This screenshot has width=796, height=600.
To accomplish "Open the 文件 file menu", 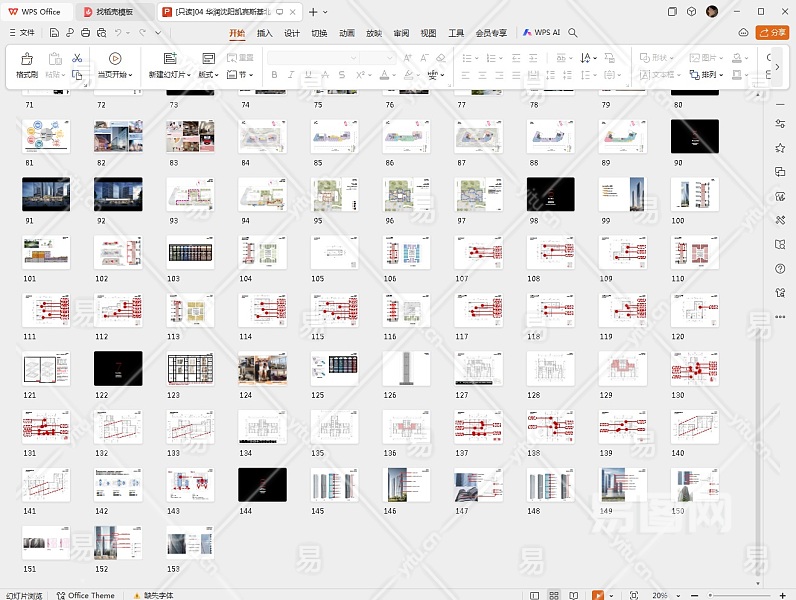I will [x=21, y=33].
